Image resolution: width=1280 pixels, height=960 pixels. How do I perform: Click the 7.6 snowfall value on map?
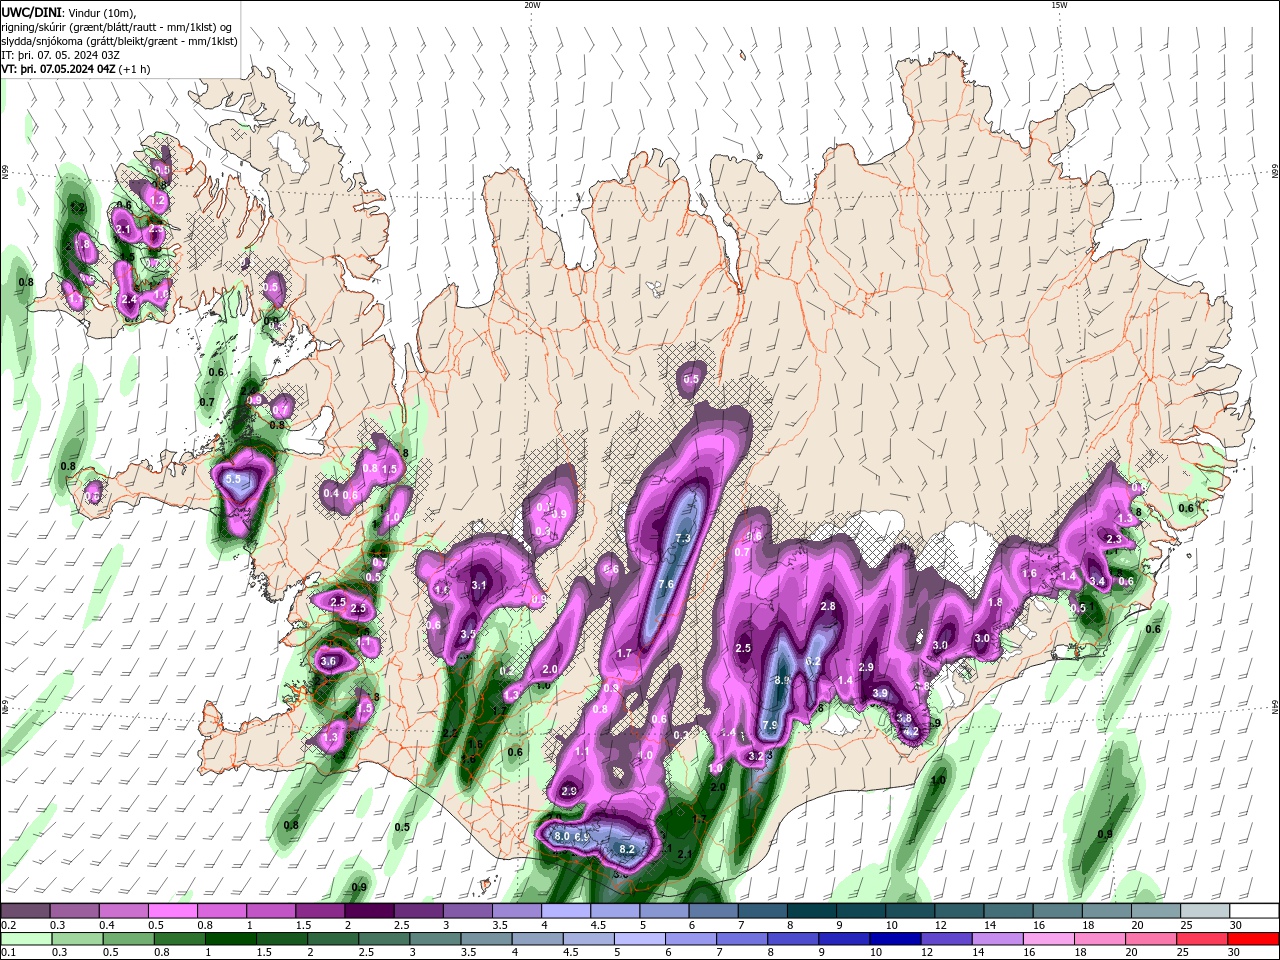pyautogui.click(x=666, y=584)
